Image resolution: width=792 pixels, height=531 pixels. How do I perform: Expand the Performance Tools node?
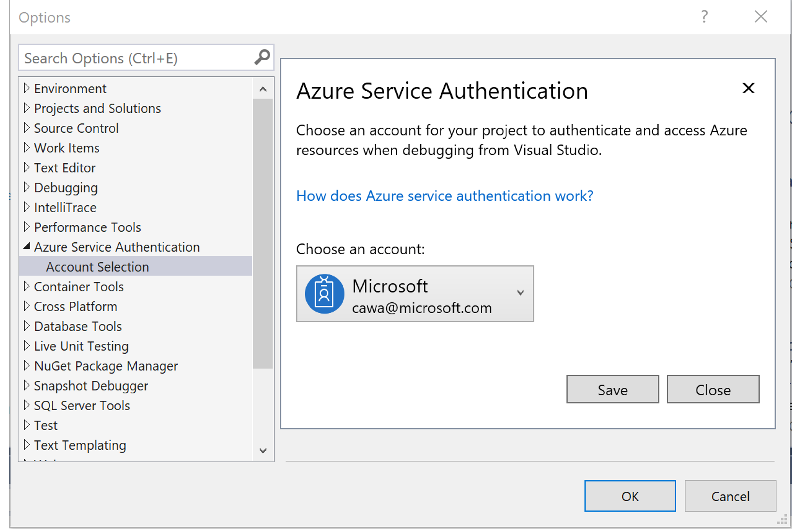27,226
